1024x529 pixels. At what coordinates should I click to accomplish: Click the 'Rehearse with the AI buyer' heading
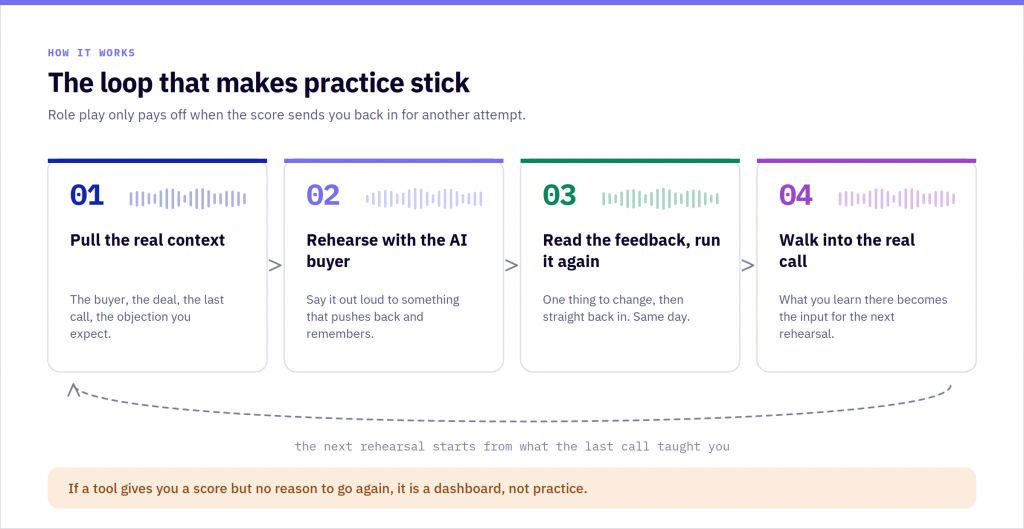pyautogui.click(x=387, y=251)
